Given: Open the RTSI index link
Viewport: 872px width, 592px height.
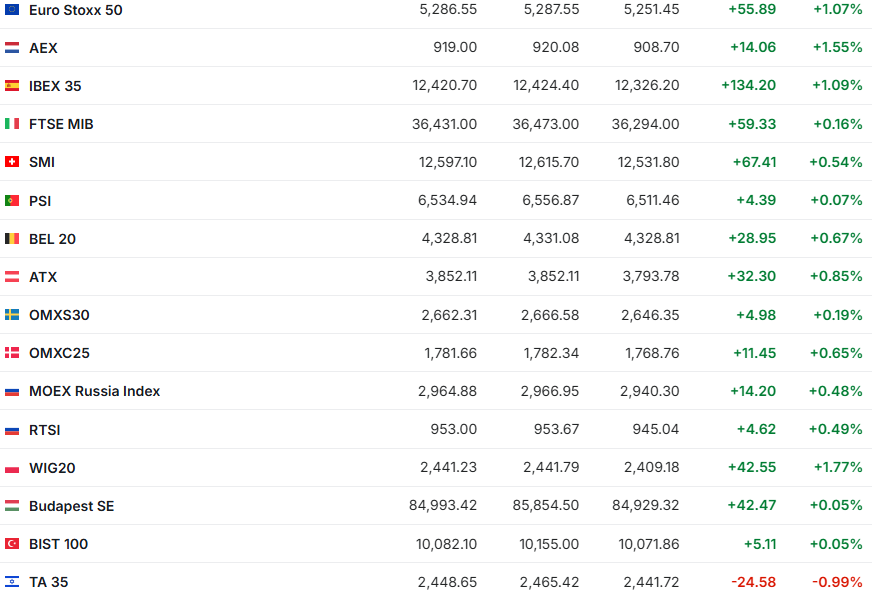Looking at the screenshot, I should pyautogui.click(x=45, y=430).
